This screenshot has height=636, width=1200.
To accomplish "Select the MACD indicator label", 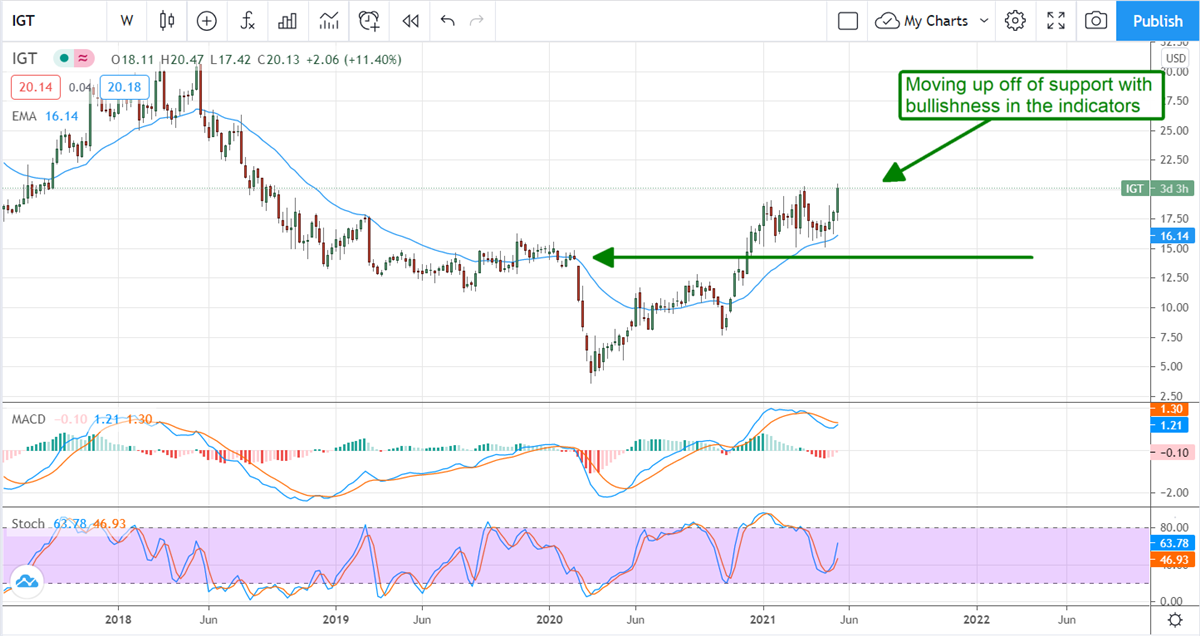I will point(29,419).
